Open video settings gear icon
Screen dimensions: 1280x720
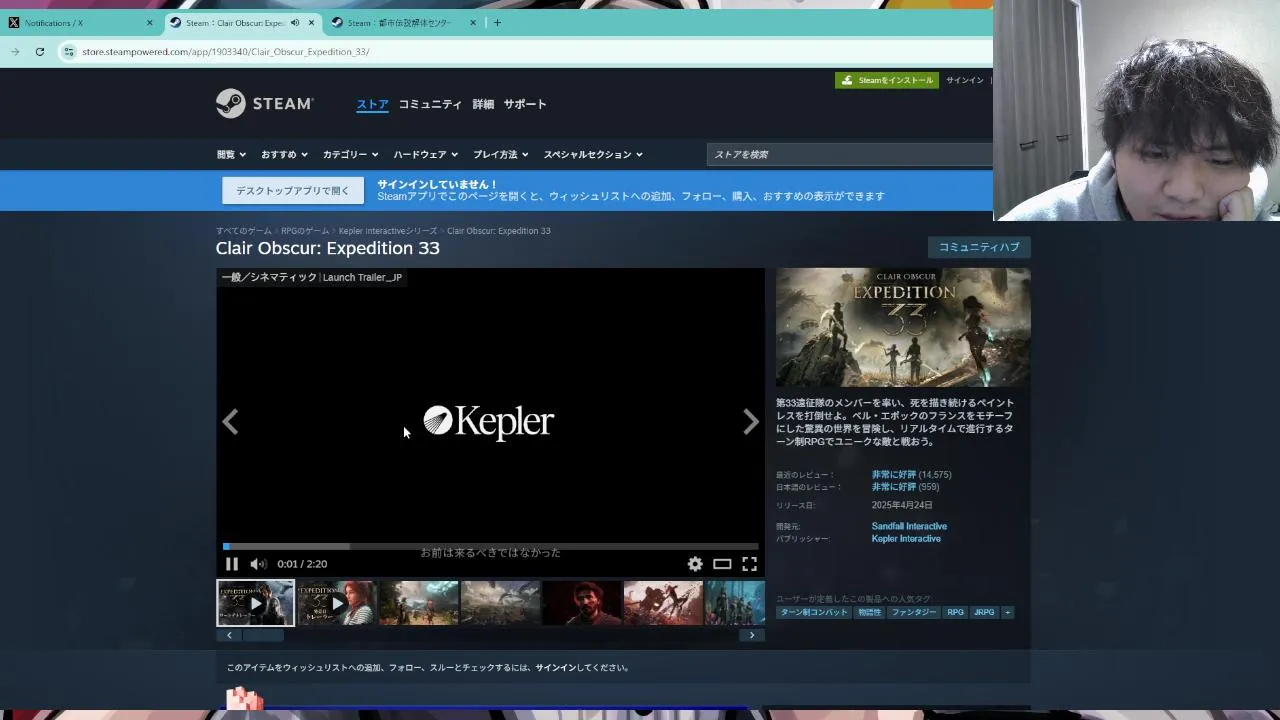695,564
